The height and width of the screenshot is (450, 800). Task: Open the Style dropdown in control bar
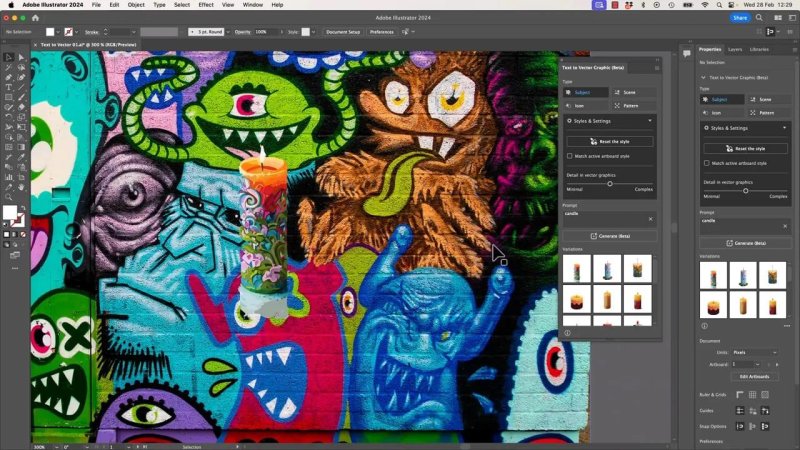(313, 32)
